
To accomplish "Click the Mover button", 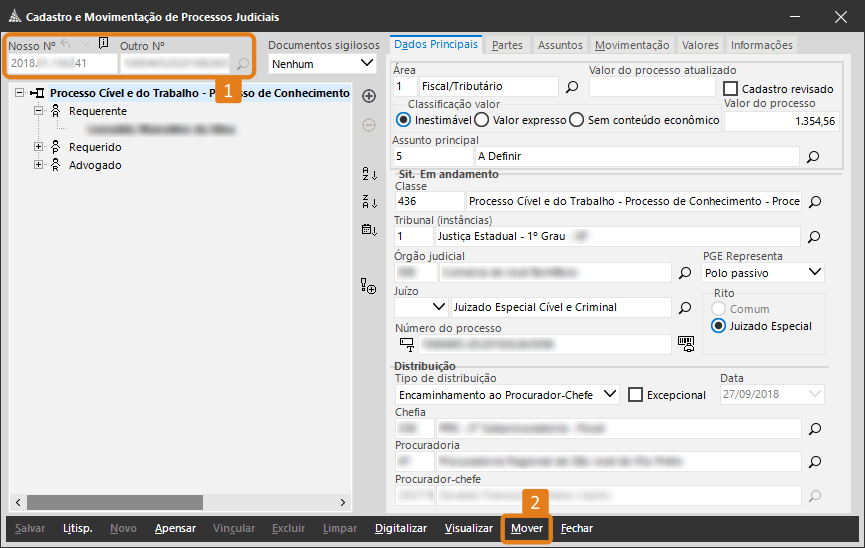I will click(526, 528).
